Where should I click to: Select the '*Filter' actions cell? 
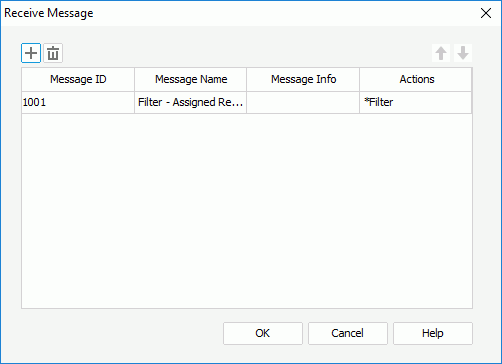coord(416,102)
